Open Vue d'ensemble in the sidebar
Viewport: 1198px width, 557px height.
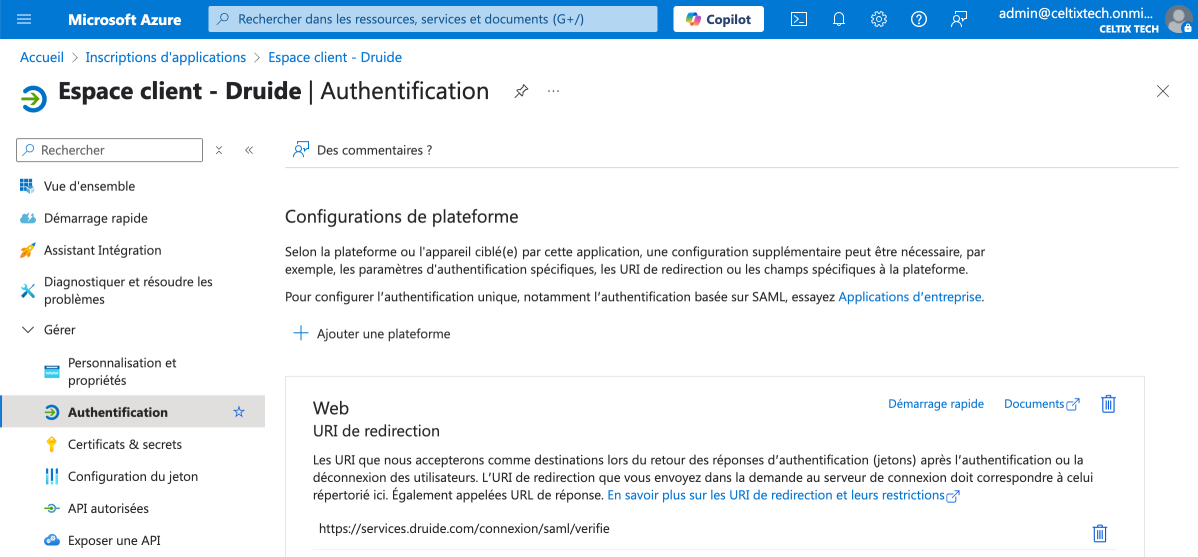pos(89,186)
